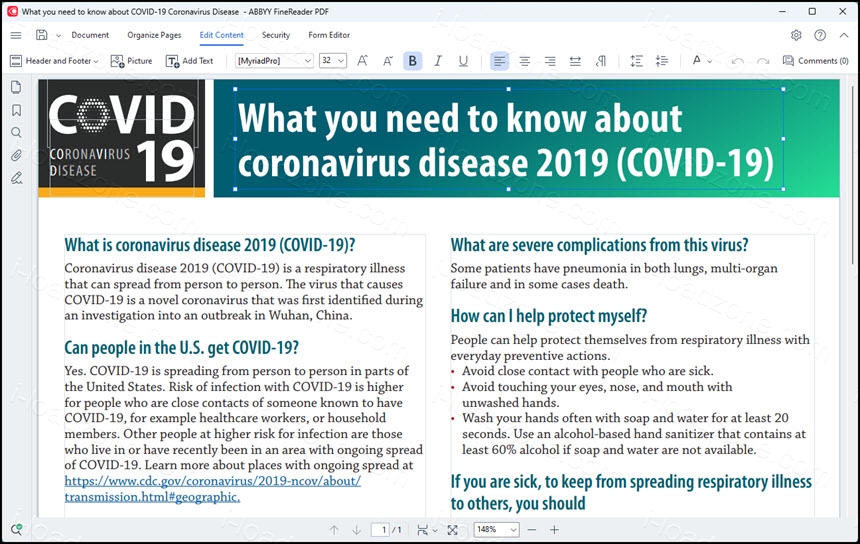The width and height of the screenshot is (860, 544).
Task: Toggle Underline formatting
Action: [x=463, y=61]
